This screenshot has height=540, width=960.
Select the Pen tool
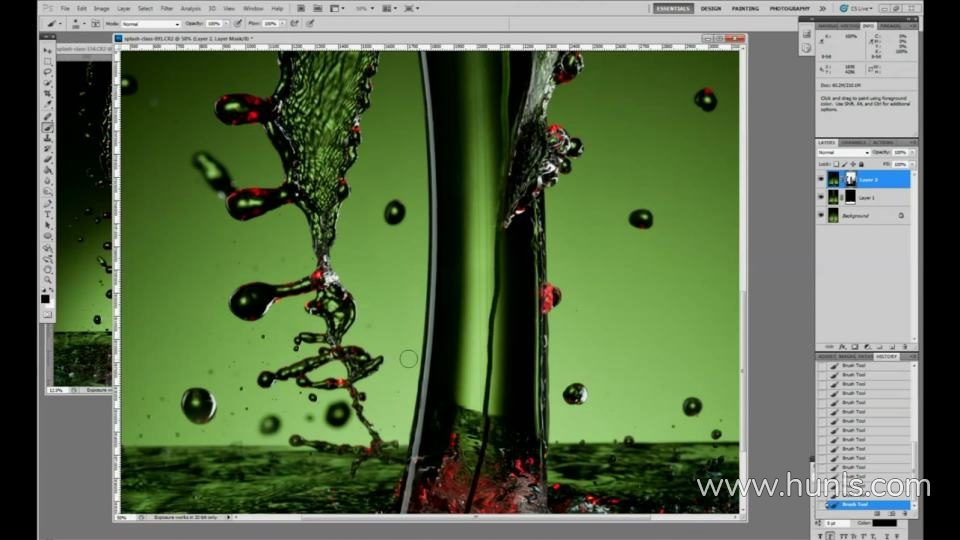48,204
